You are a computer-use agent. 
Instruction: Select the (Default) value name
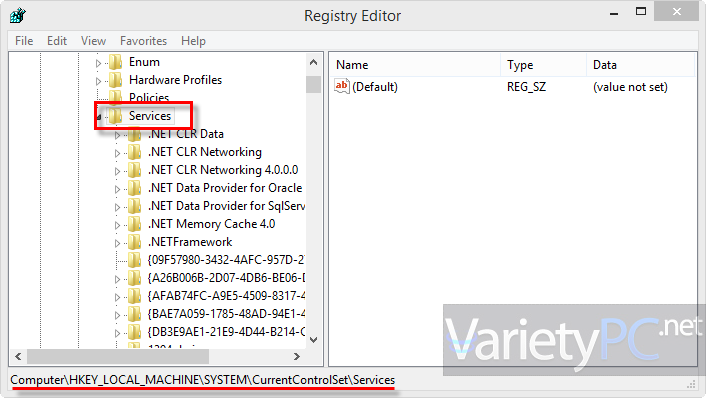click(375, 87)
